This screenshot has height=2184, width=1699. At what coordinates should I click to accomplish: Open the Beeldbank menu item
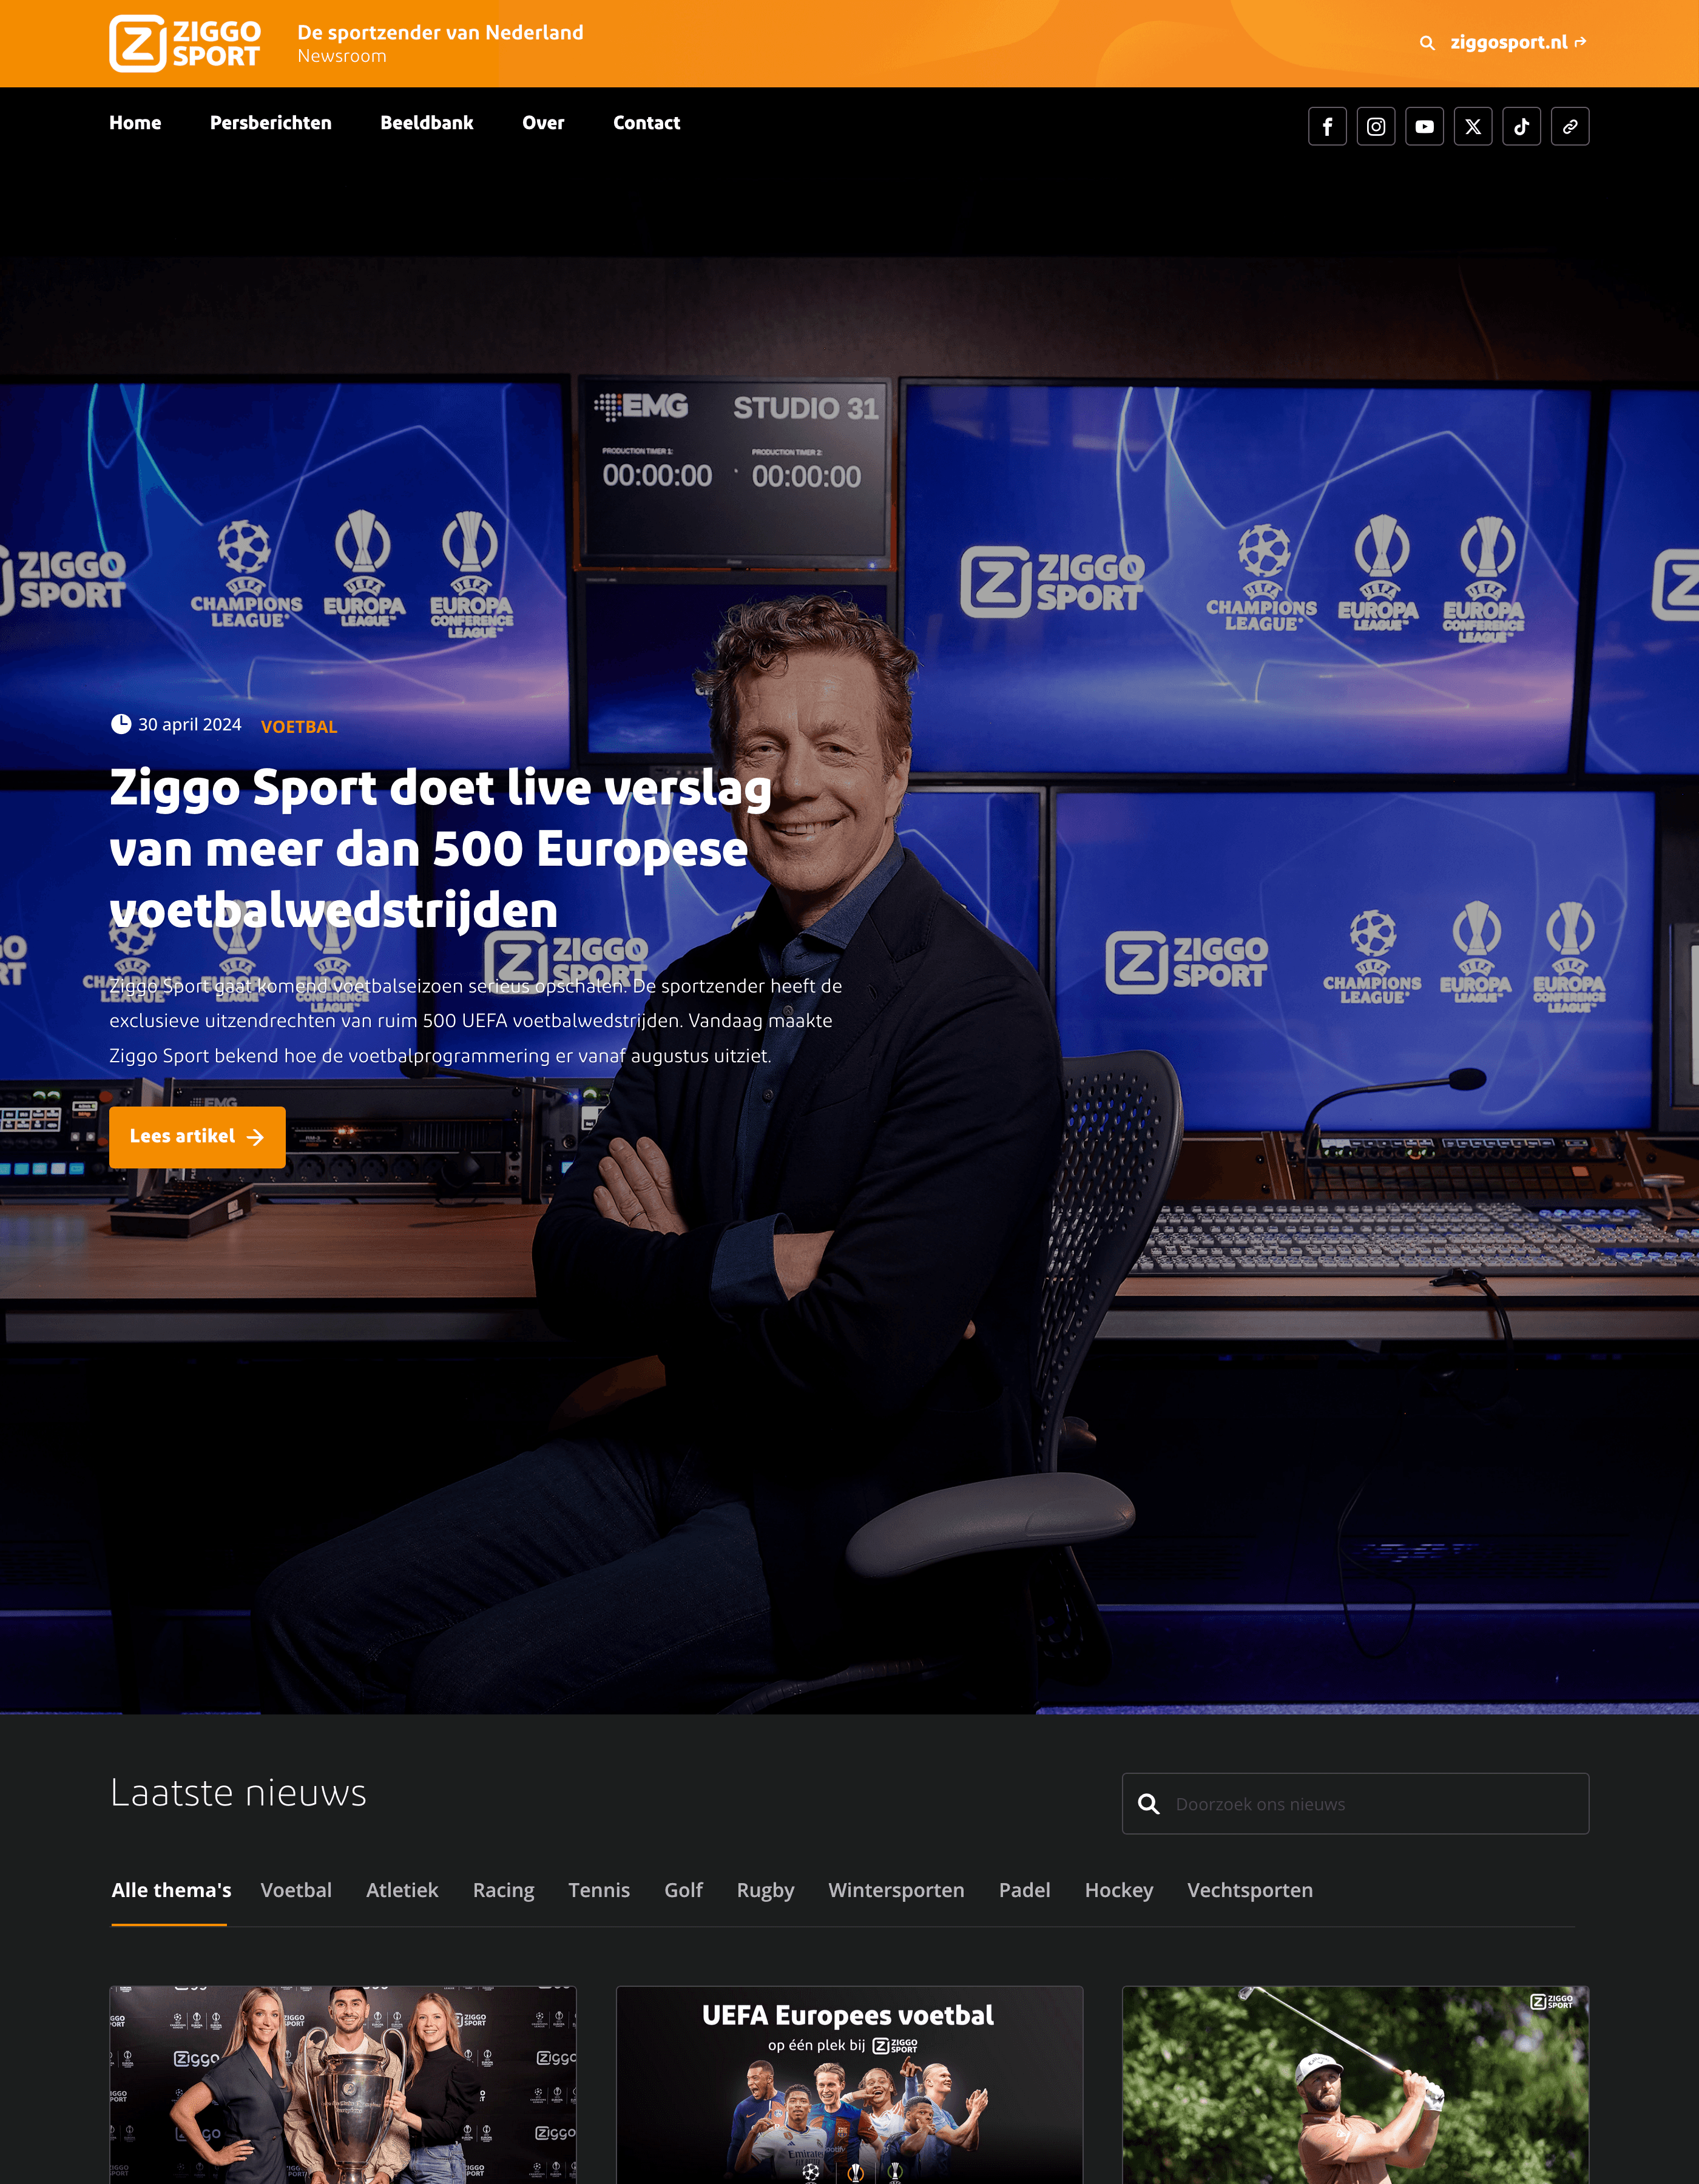[427, 123]
